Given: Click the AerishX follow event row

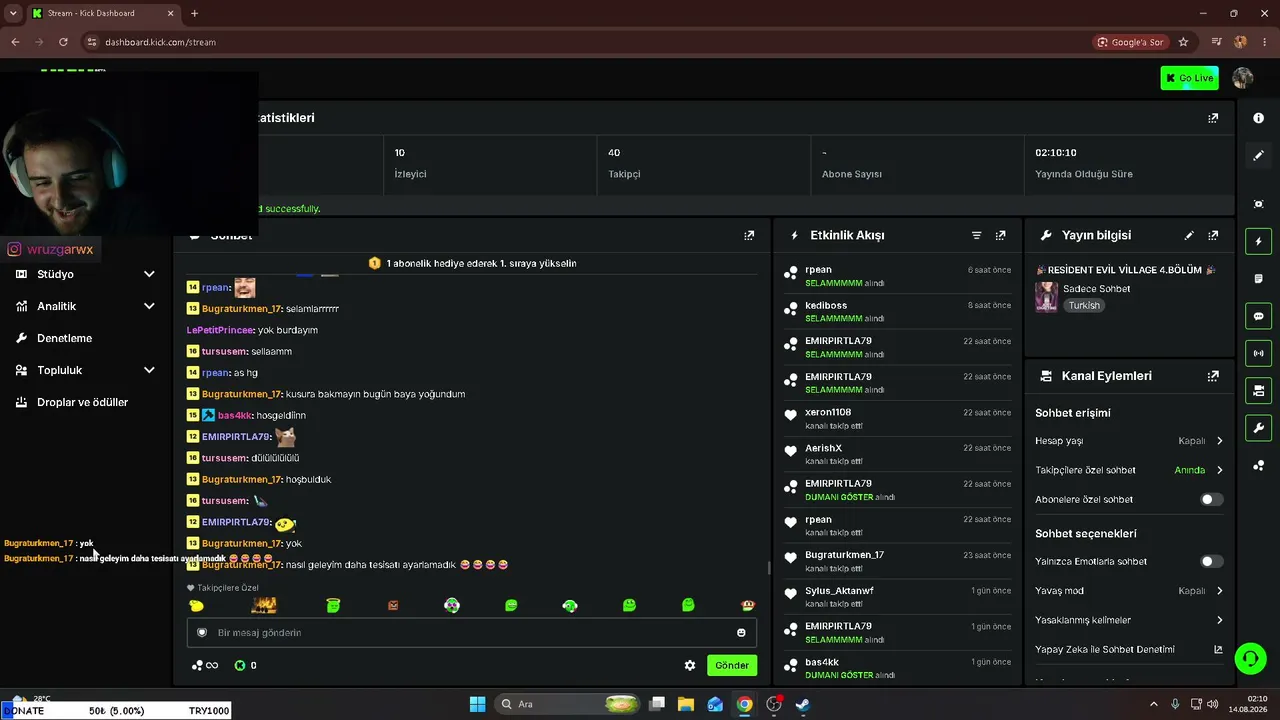Looking at the screenshot, I should (x=898, y=454).
